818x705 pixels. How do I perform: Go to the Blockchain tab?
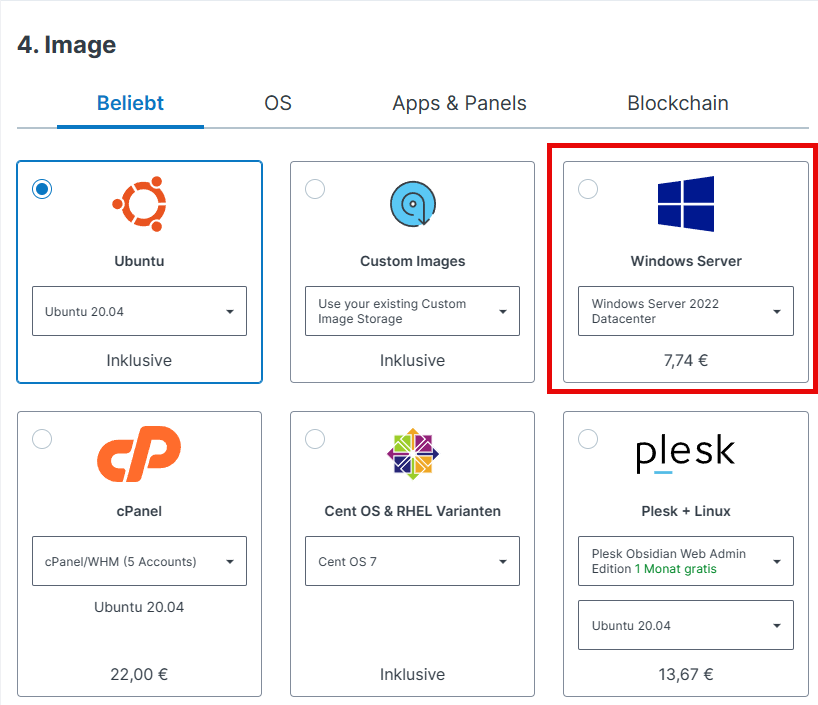(677, 103)
